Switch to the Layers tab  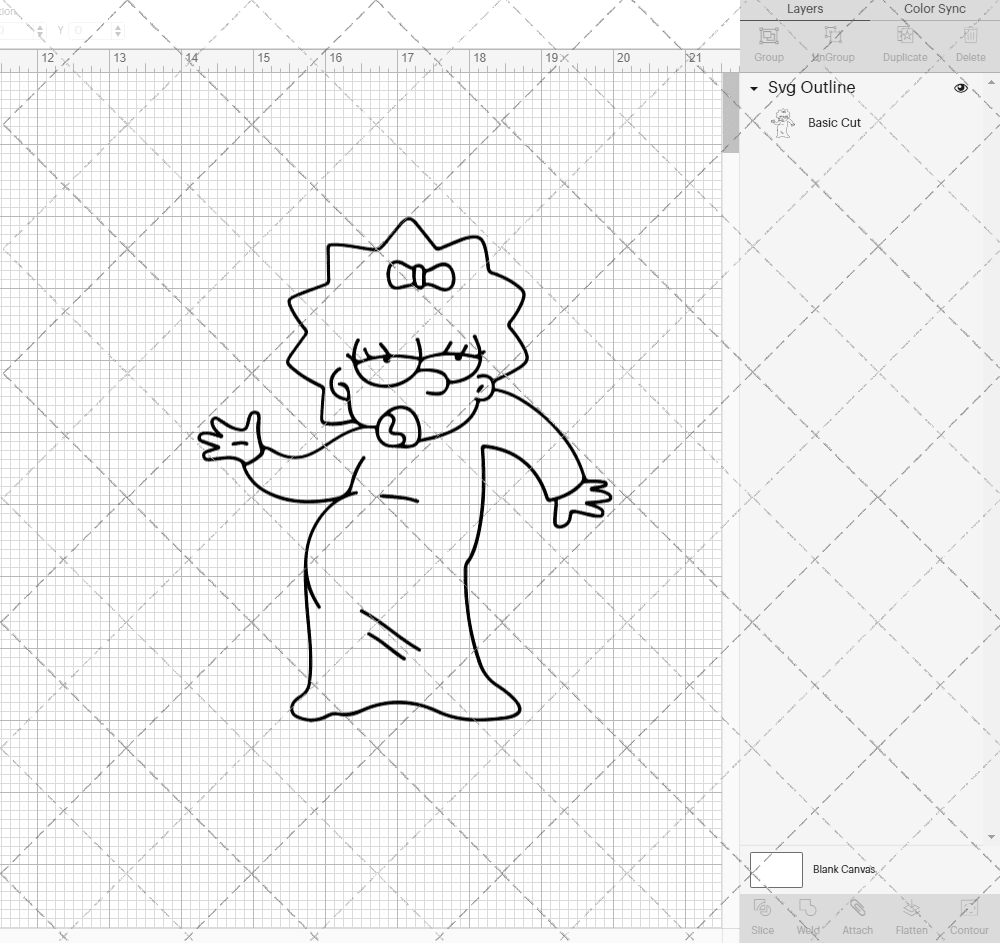804,9
